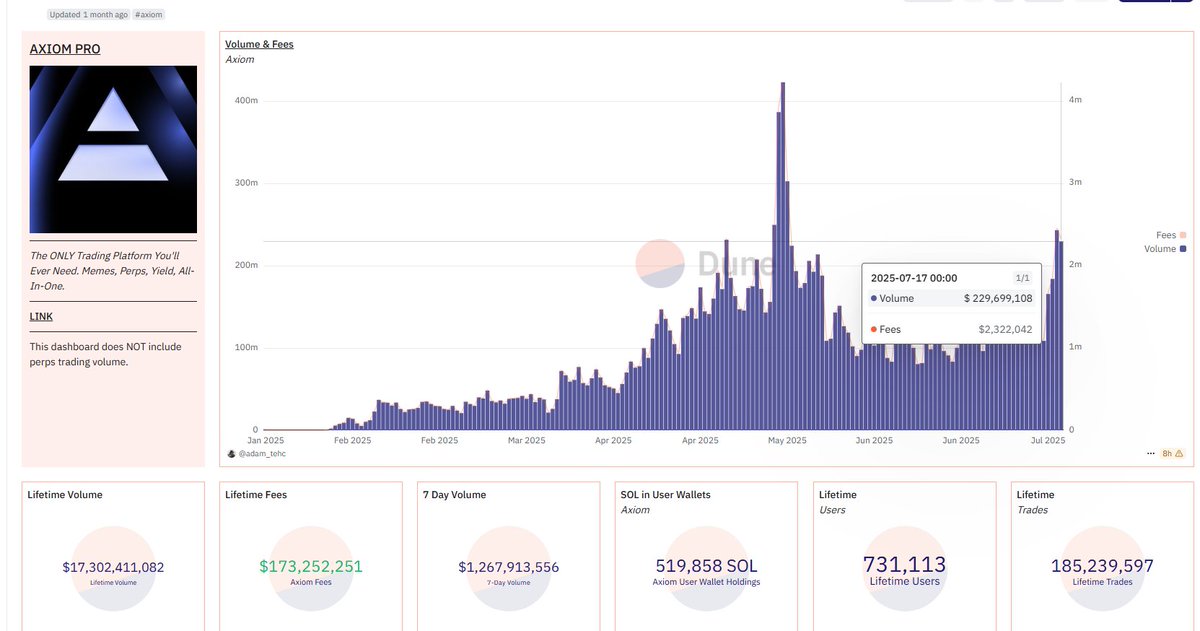Click the 4m right-axis label

(x=1075, y=101)
